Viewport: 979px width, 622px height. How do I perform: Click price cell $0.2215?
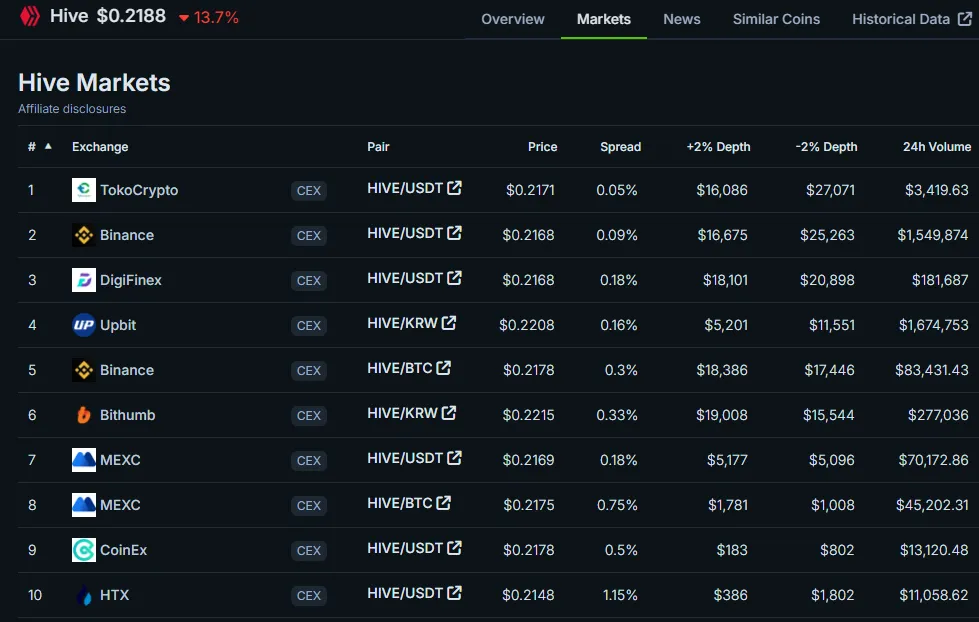528,415
